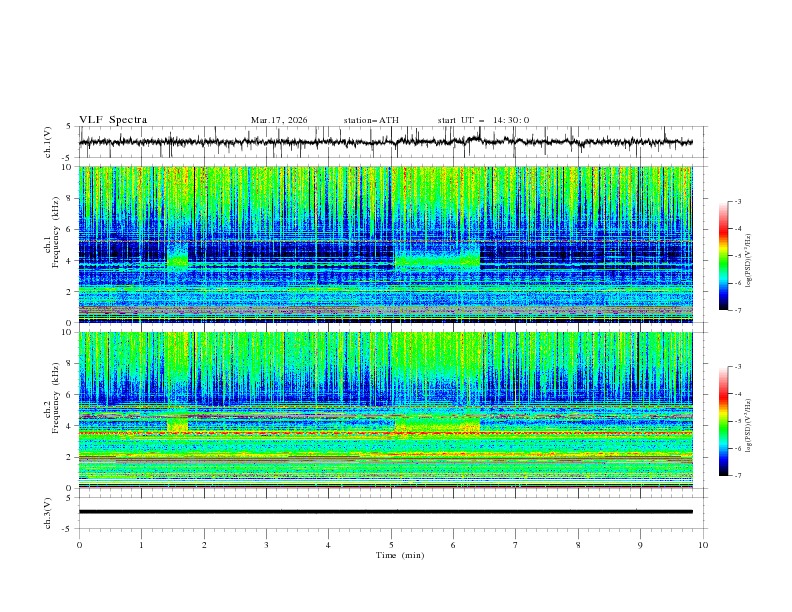The height and width of the screenshot is (612, 792).
Task: Click the "VLF Spectra" plot title
Action: (x=113, y=120)
